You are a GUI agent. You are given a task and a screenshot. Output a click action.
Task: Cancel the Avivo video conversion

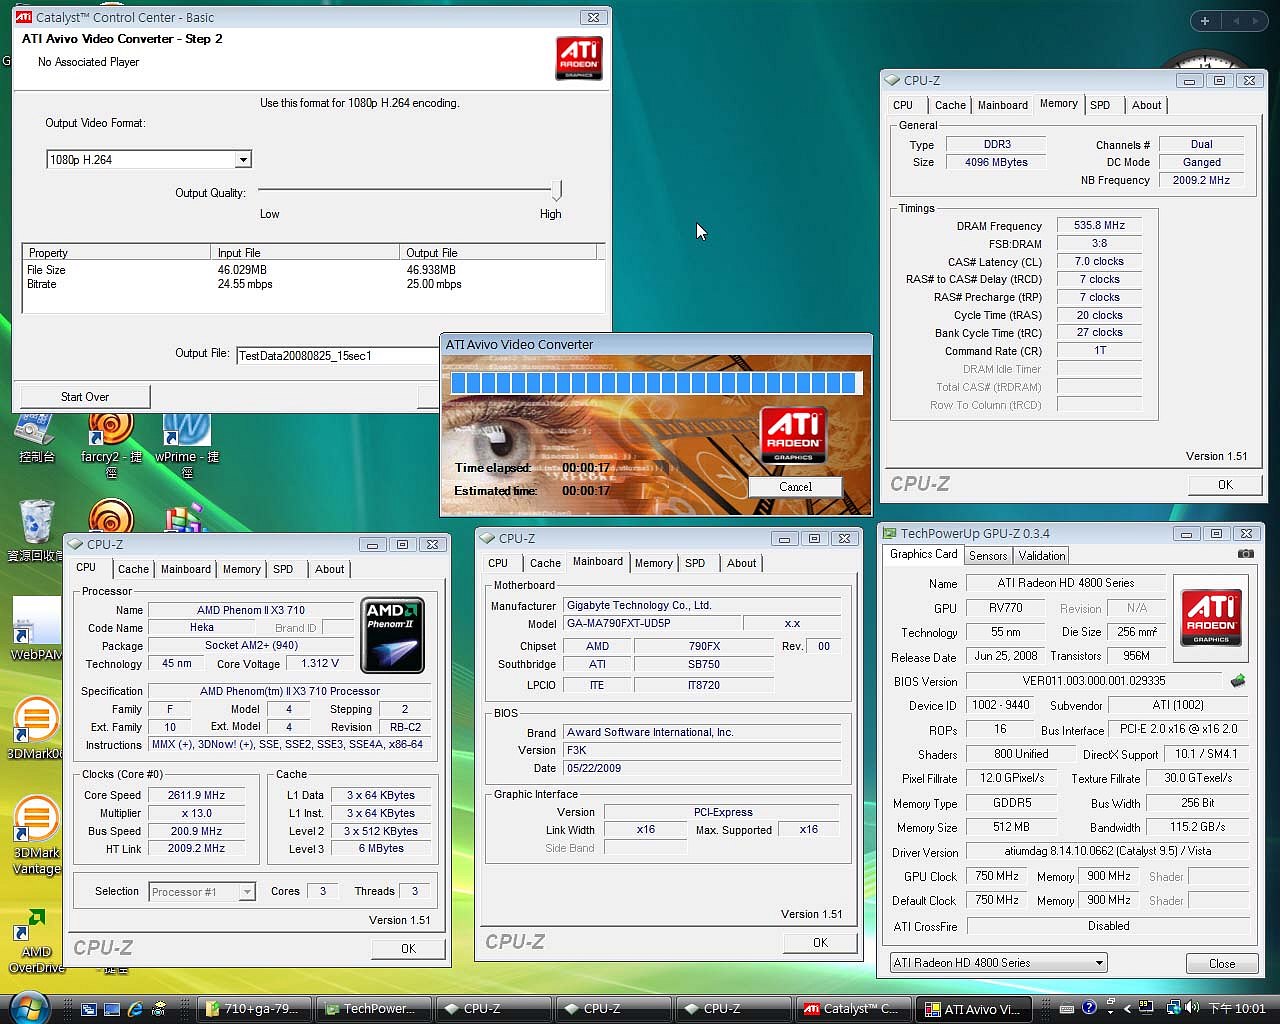point(795,487)
